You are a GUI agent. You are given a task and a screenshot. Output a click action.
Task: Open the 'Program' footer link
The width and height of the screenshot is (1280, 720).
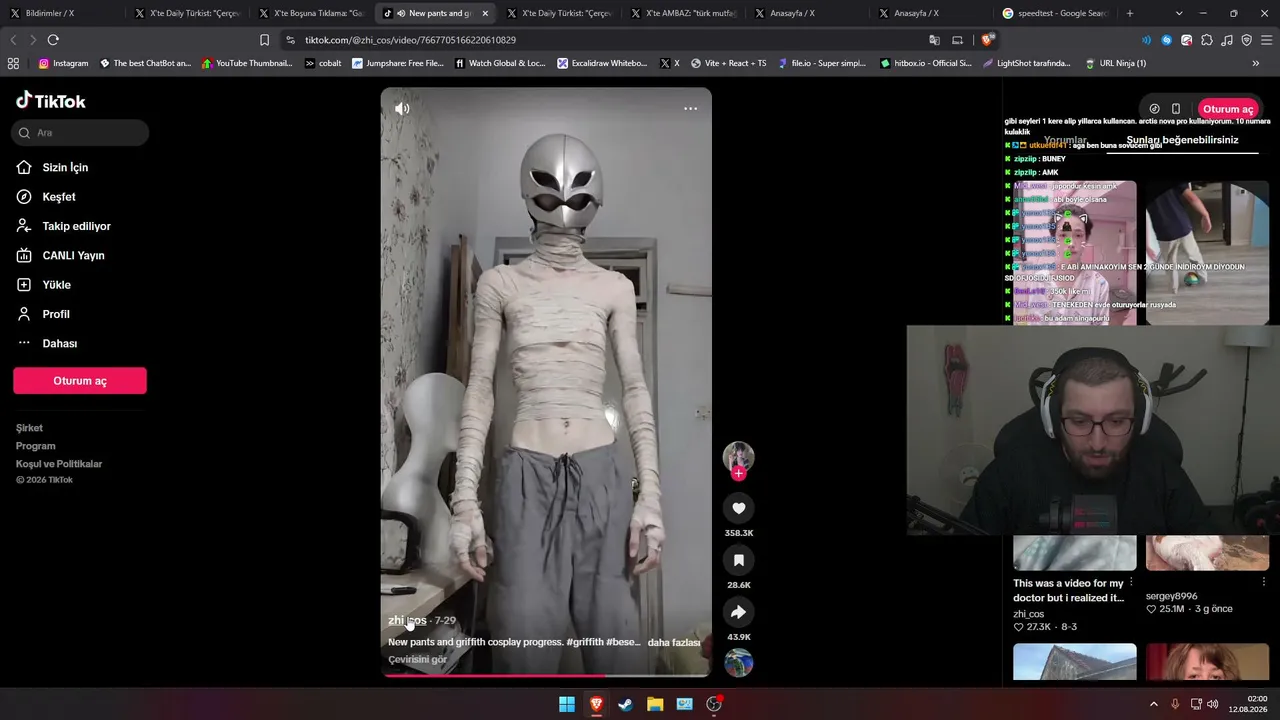click(x=36, y=446)
